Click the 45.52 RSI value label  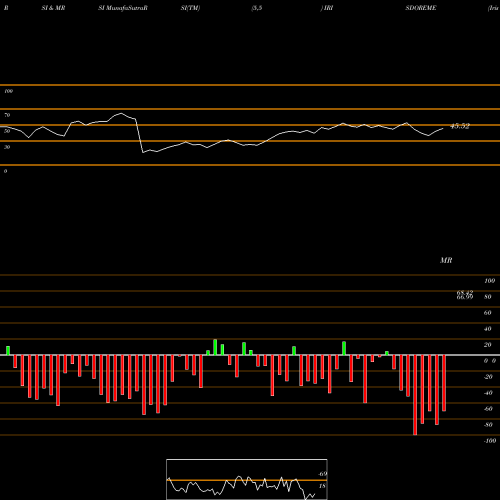(x=460, y=126)
